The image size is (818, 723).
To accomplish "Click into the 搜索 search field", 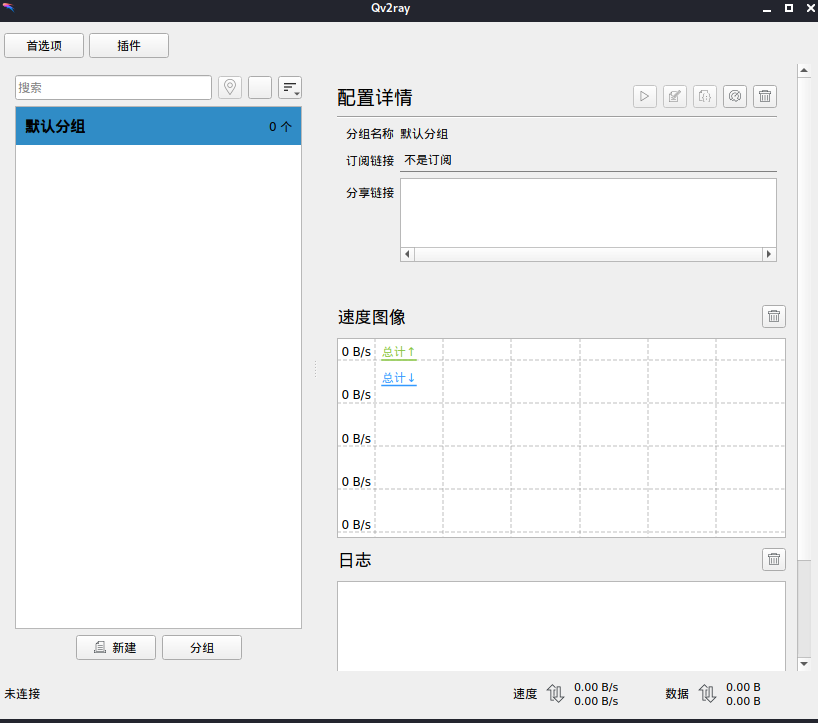I will [x=113, y=88].
